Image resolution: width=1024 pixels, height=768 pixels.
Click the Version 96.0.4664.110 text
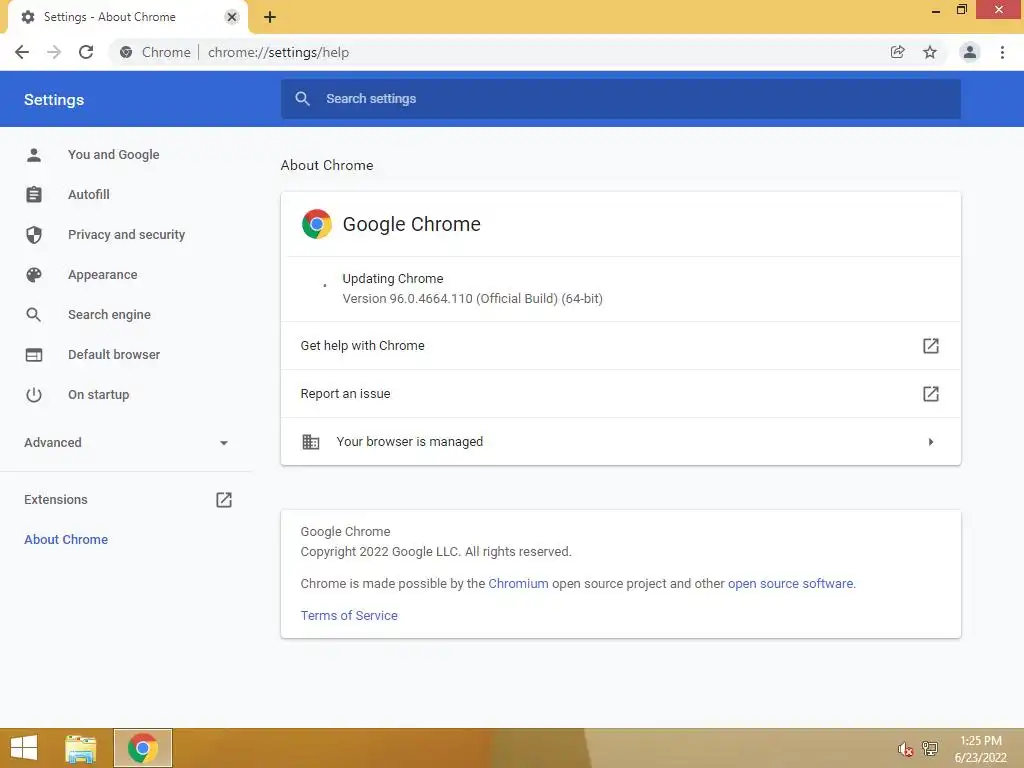(472, 299)
